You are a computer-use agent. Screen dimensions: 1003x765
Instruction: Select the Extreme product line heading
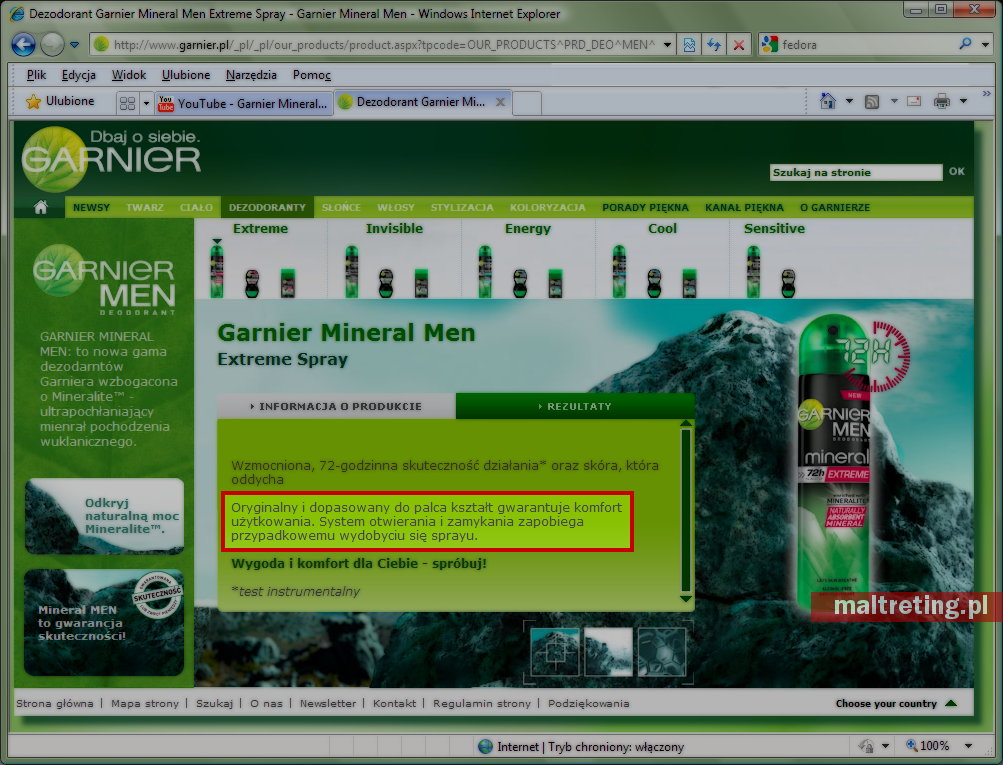tap(260, 228)
